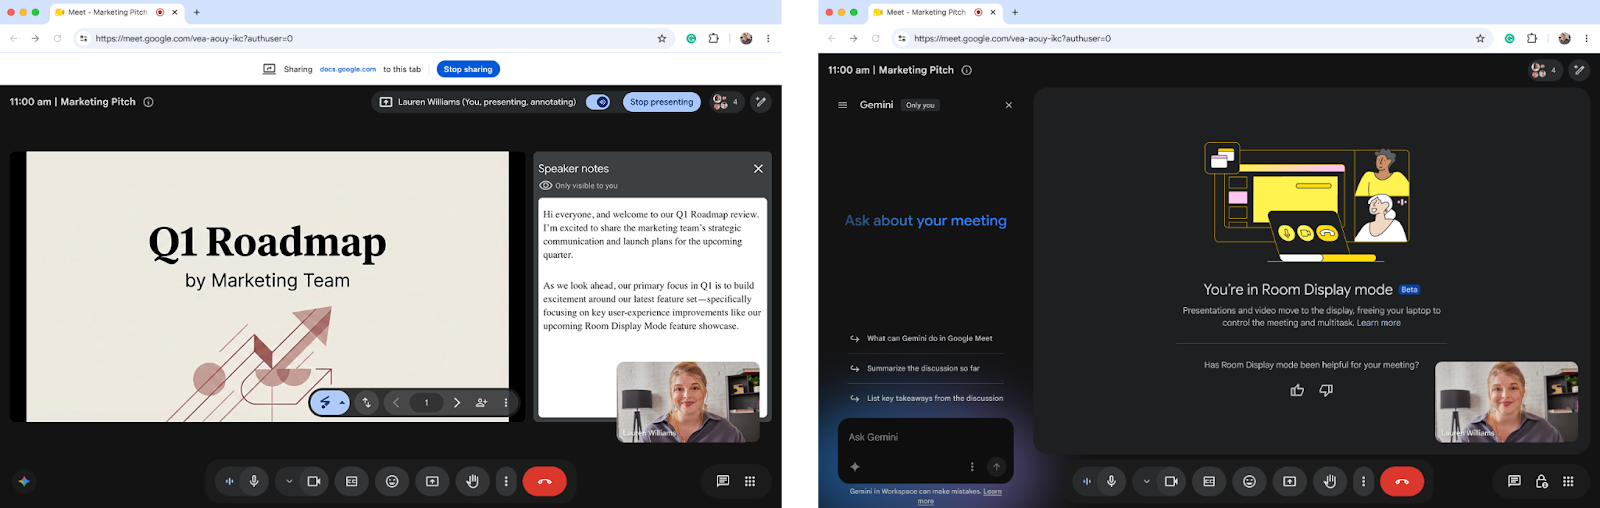Open emoji reactions in left window
The width and height of the screenshot is (1600, 508).
click(x=392, y=481)
